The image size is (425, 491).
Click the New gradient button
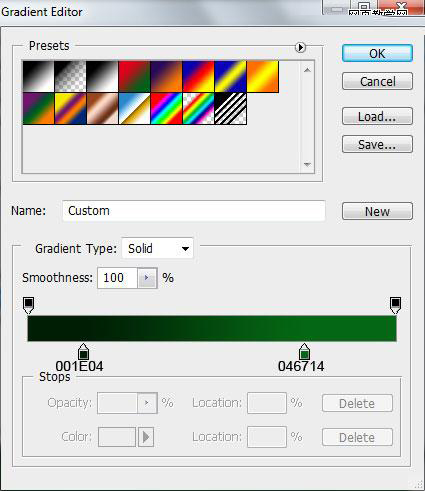coord(377,211)
